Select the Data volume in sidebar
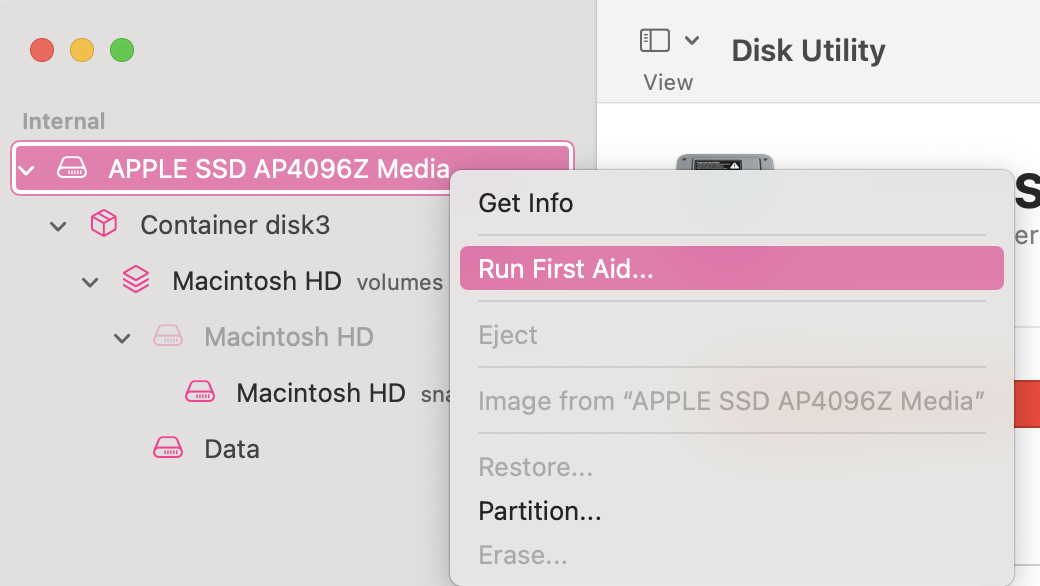This screenshot has height=586, width=1040. [x=232, y=449]
